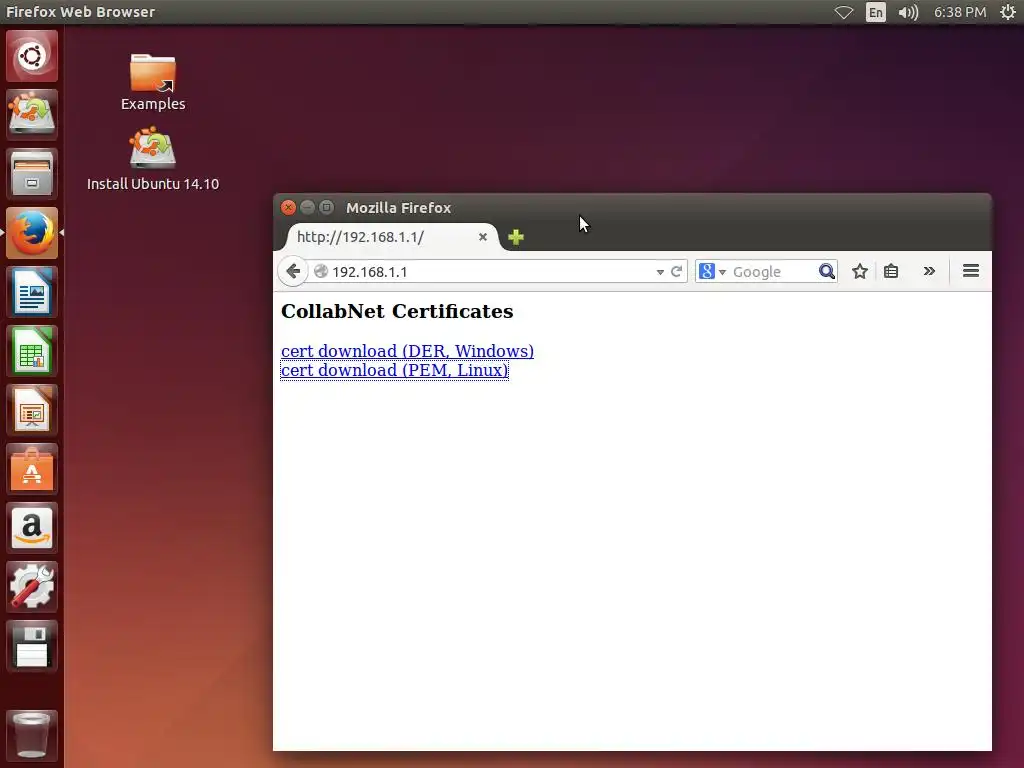Open the Firefox hamburger menu
This screenshot has height=768, width=1024.
click(970, 270)
